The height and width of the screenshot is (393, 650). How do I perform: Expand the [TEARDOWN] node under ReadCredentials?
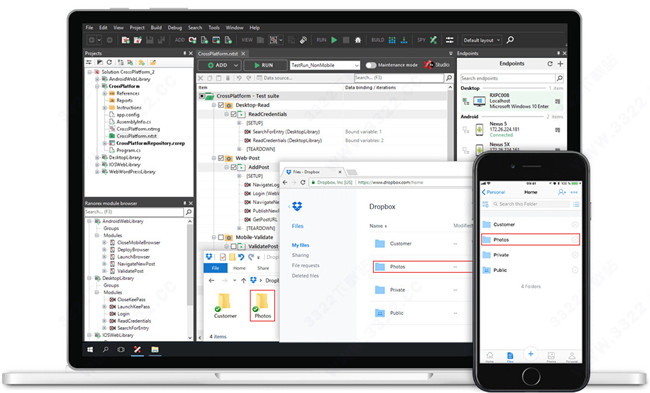[239, 149]
